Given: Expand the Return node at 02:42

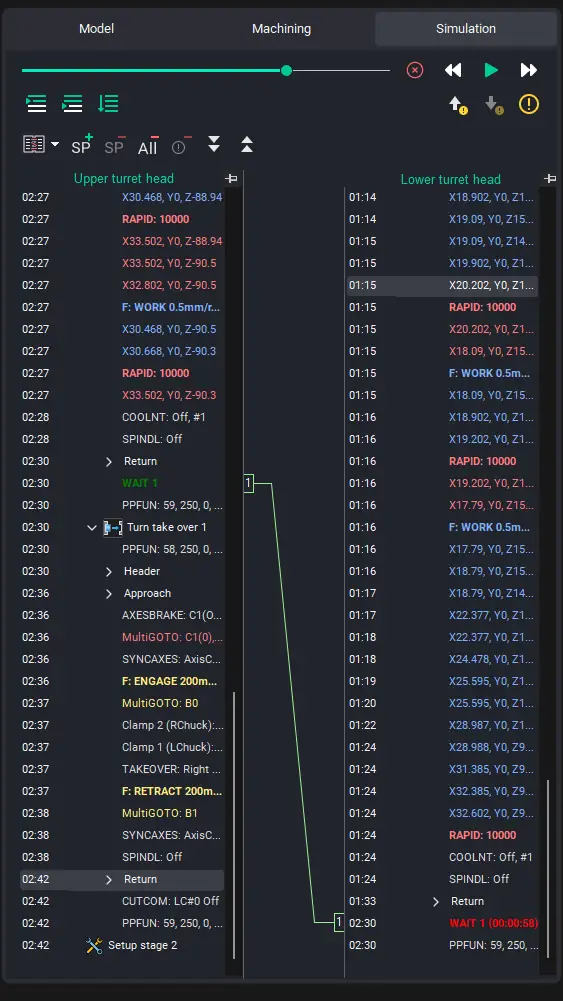Looking at the screenshot, I should coord(109,880).
